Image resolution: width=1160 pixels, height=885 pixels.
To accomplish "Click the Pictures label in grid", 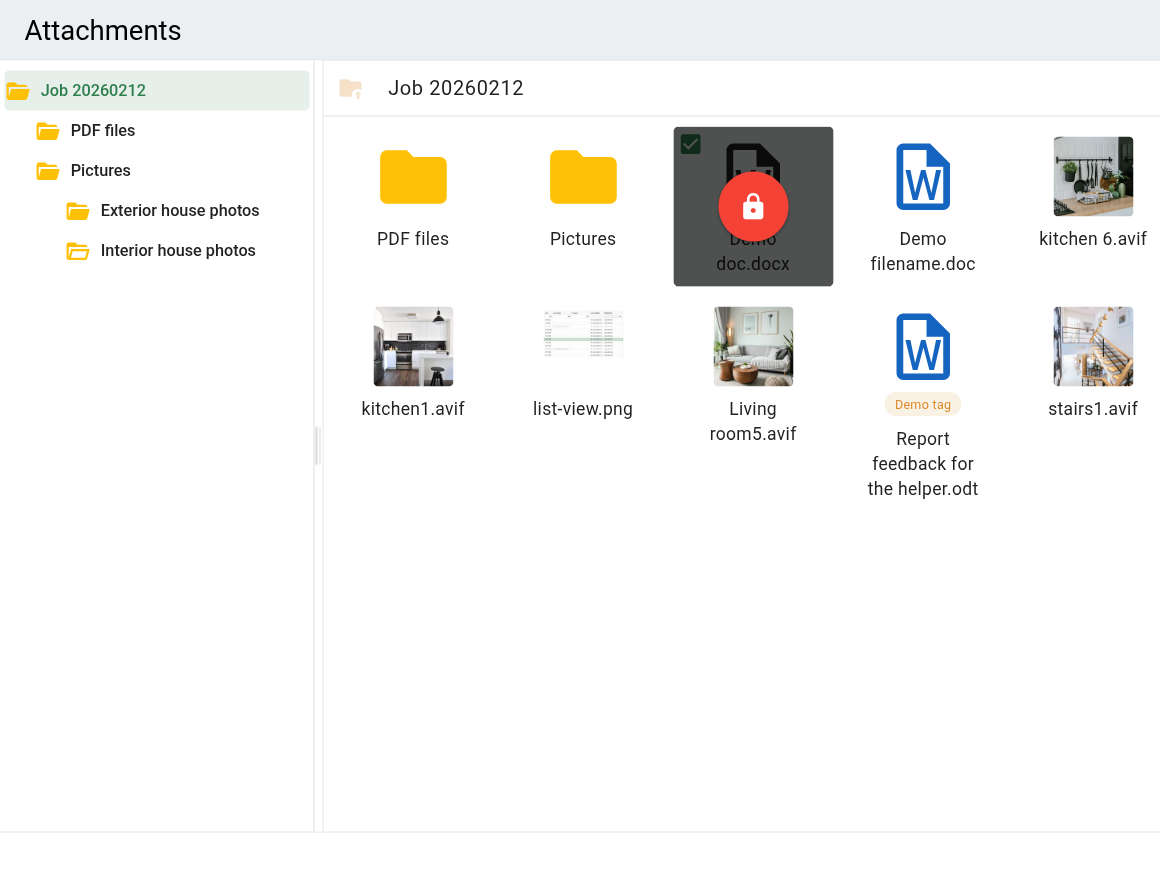I will coord(583,238).
